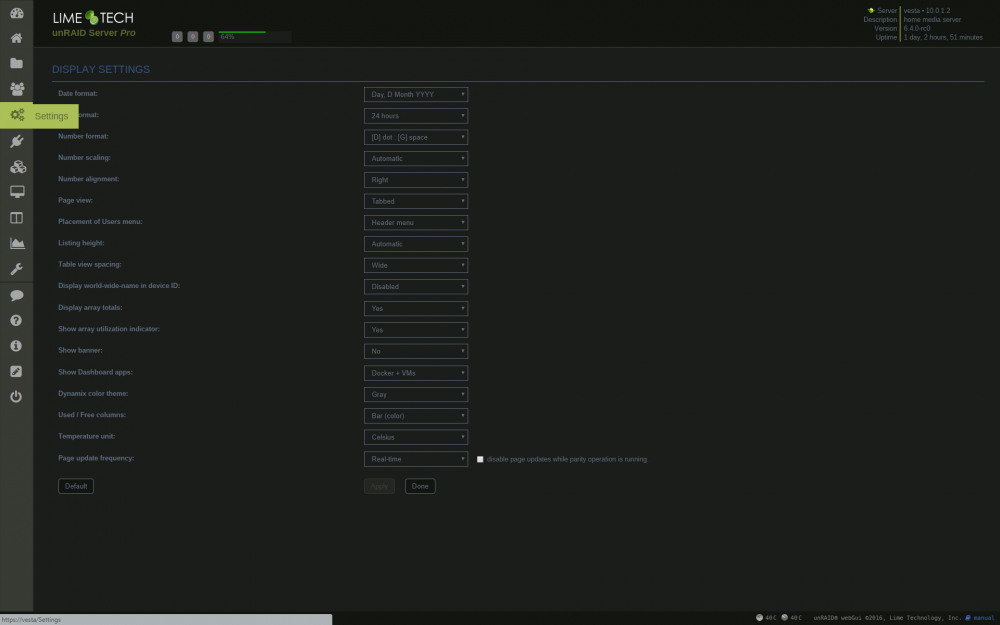
Task: Click the third 0 notification counter badge
Action: pyautogui.click(x=208, y=37)
